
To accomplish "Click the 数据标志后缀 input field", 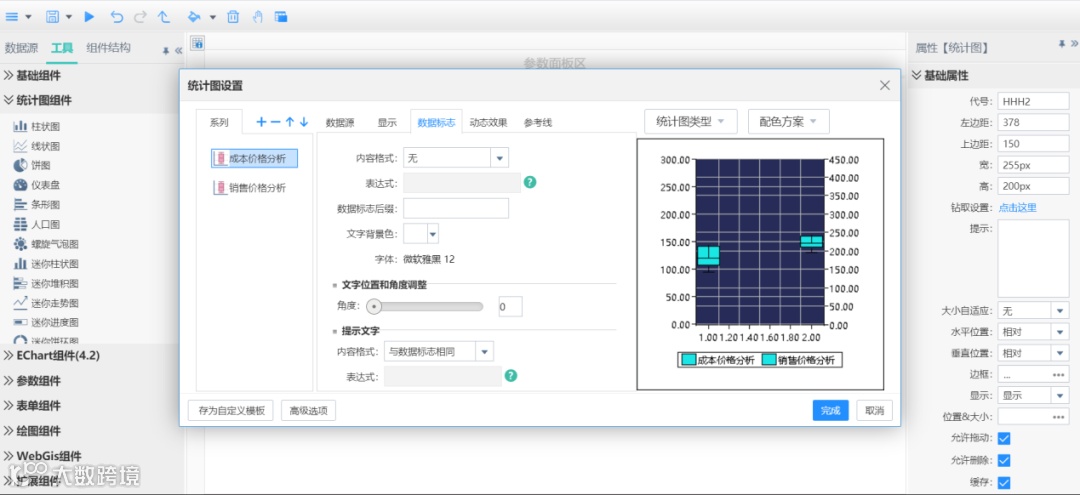I will [x=456, y=208].
